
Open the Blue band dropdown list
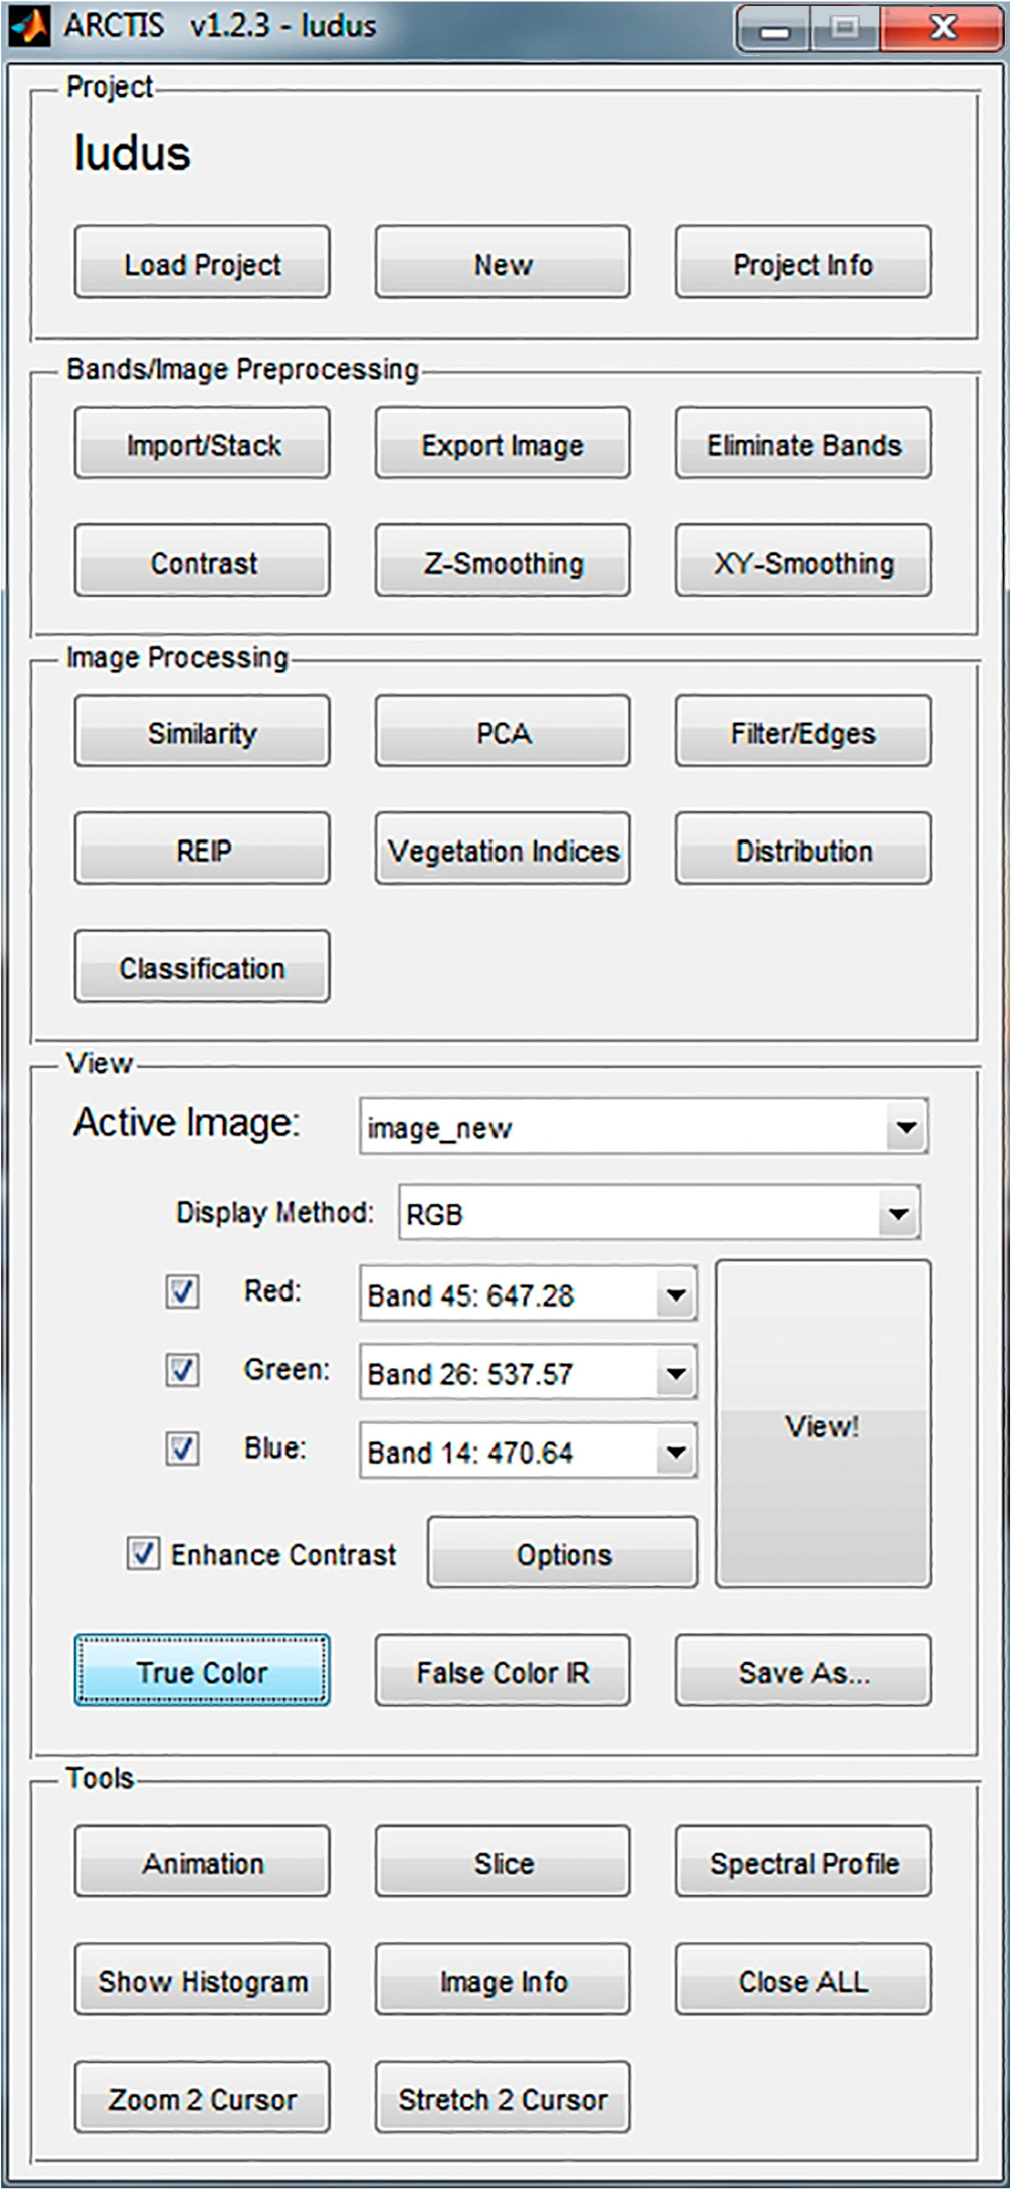click(676, 1451)
